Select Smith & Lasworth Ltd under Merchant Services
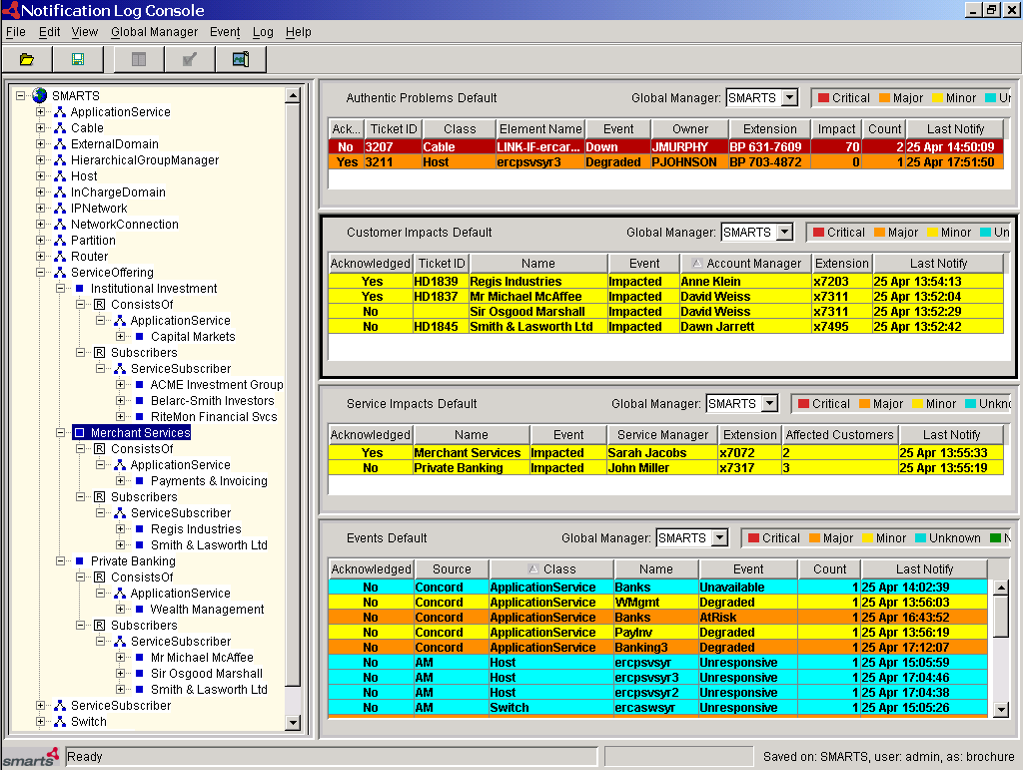 pyautogui.click(x=209, y=545)
